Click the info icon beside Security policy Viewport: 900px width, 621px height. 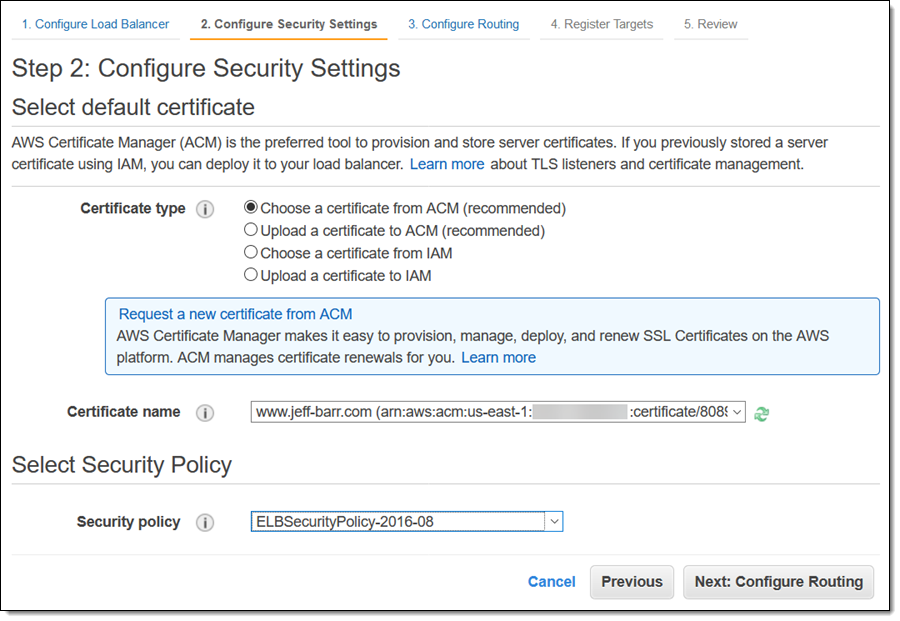coord(205,522)
